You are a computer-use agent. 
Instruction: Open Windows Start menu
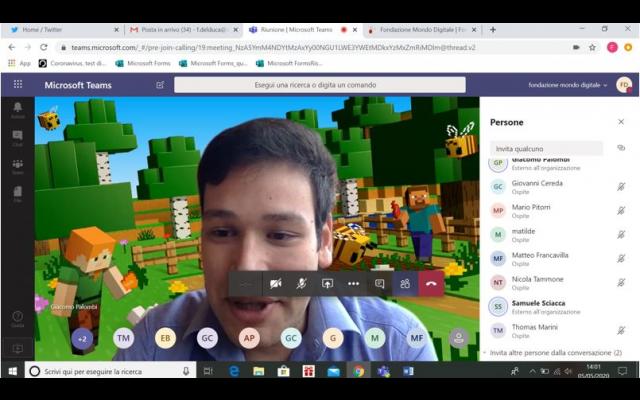(13, 371)
